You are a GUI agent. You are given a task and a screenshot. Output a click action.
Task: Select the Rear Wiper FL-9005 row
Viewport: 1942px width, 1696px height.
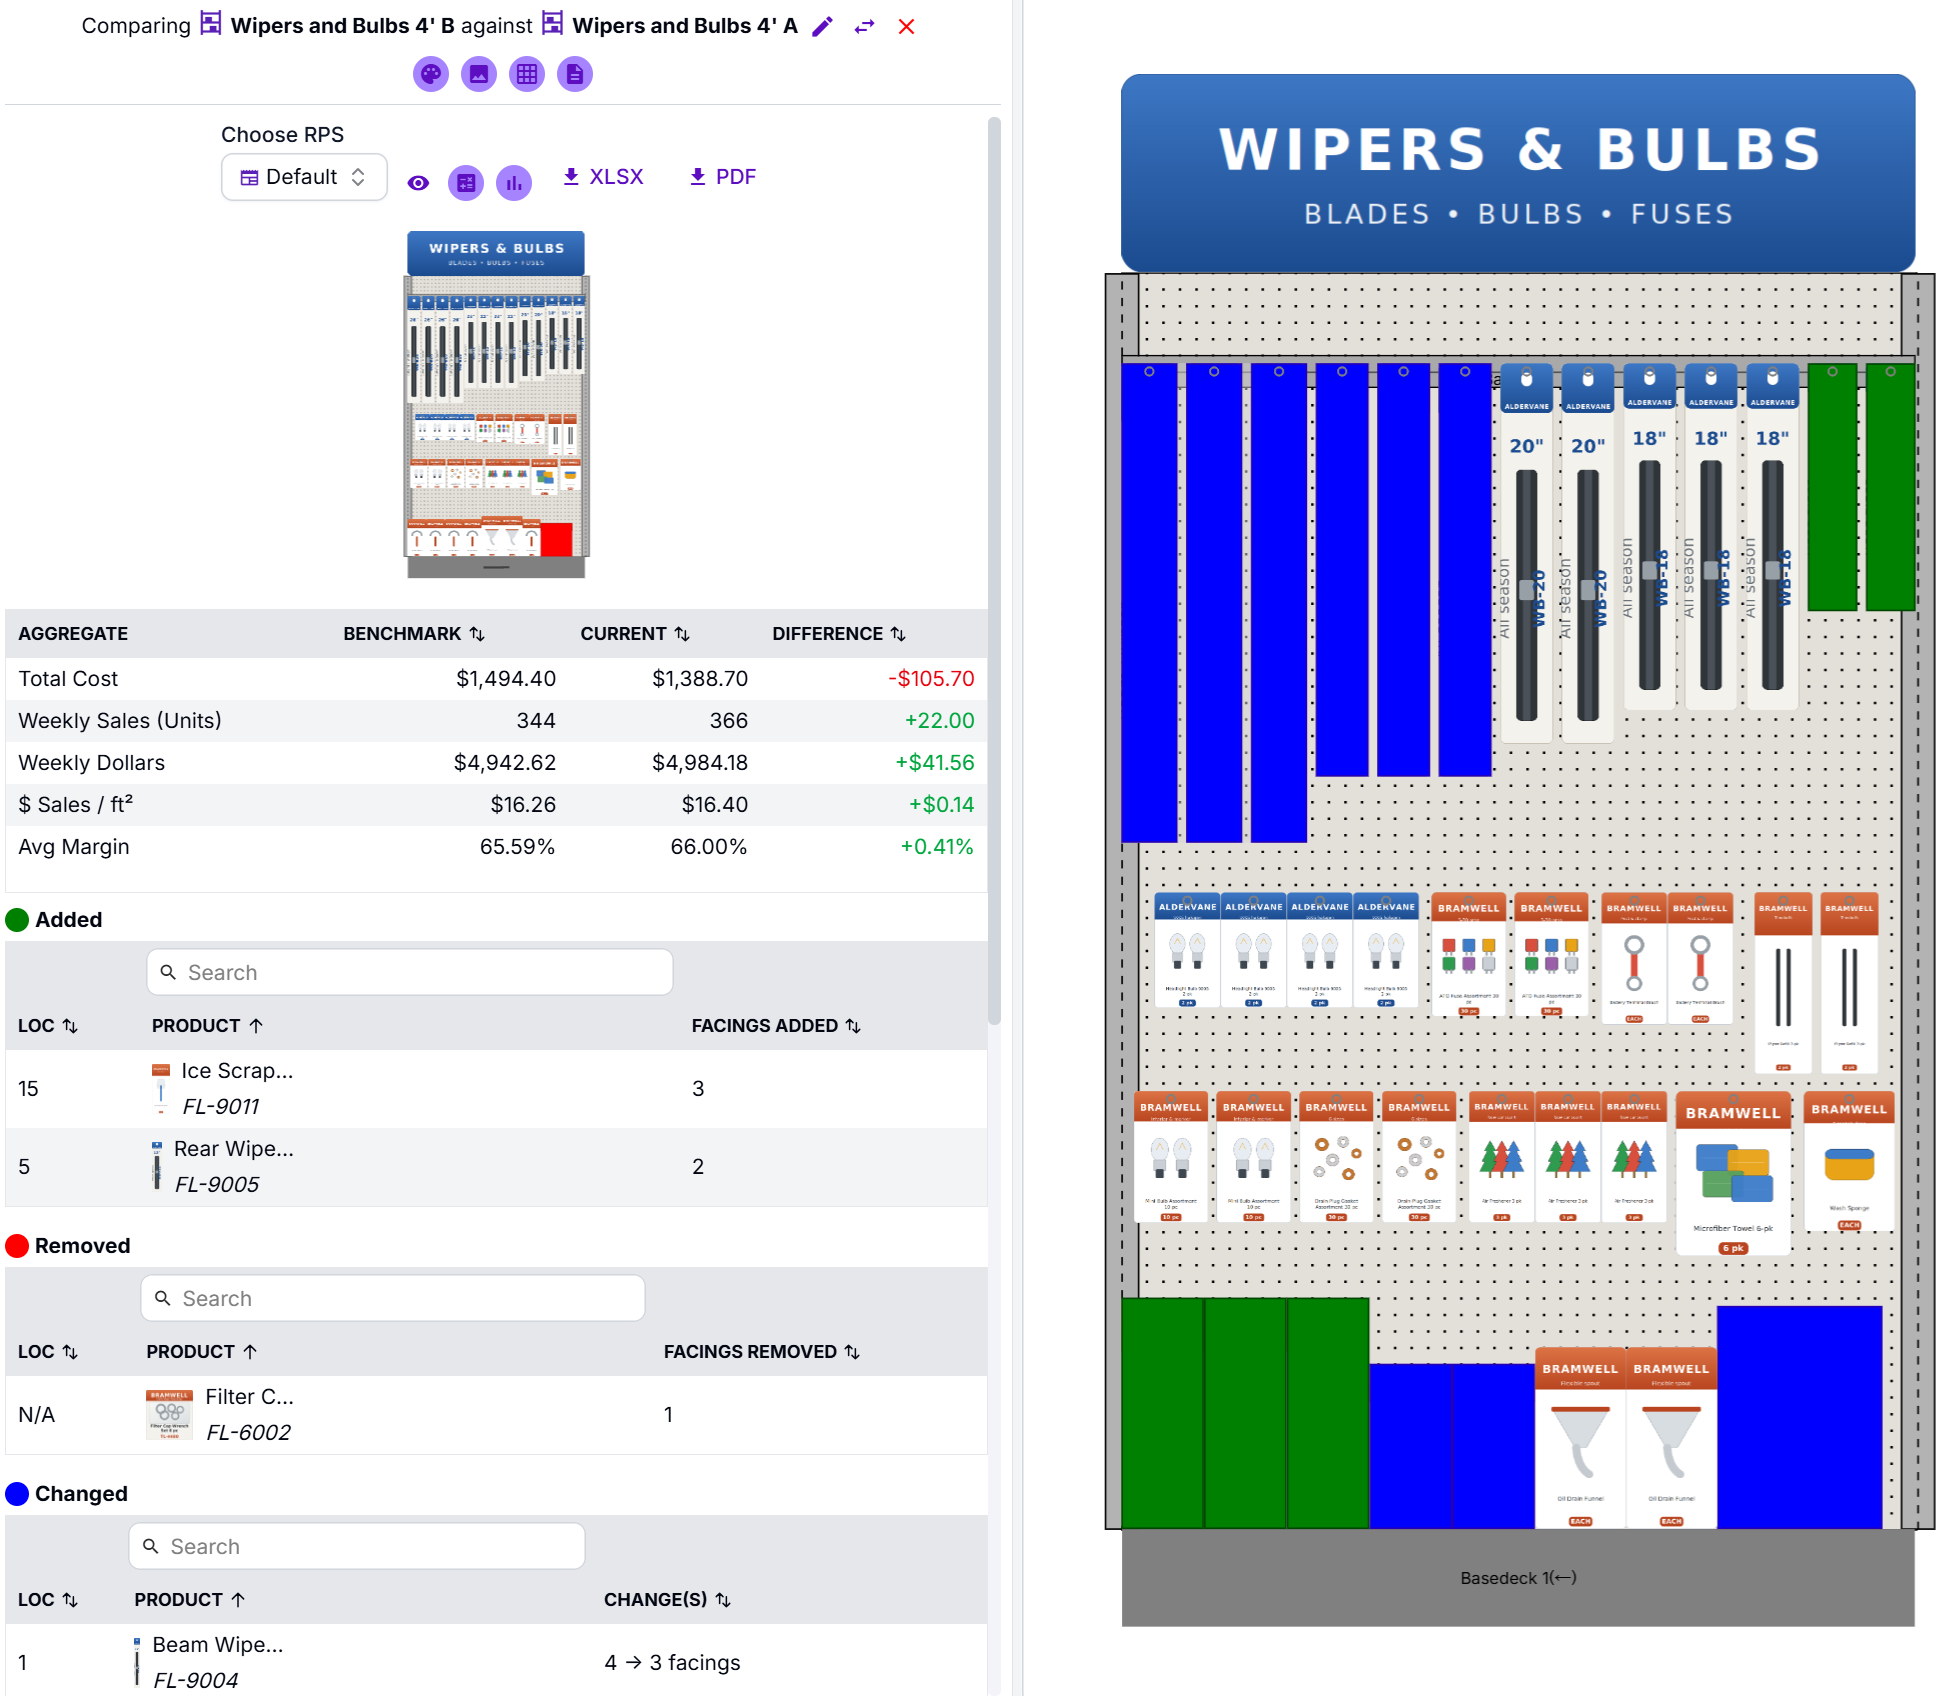coord(496,1167)
